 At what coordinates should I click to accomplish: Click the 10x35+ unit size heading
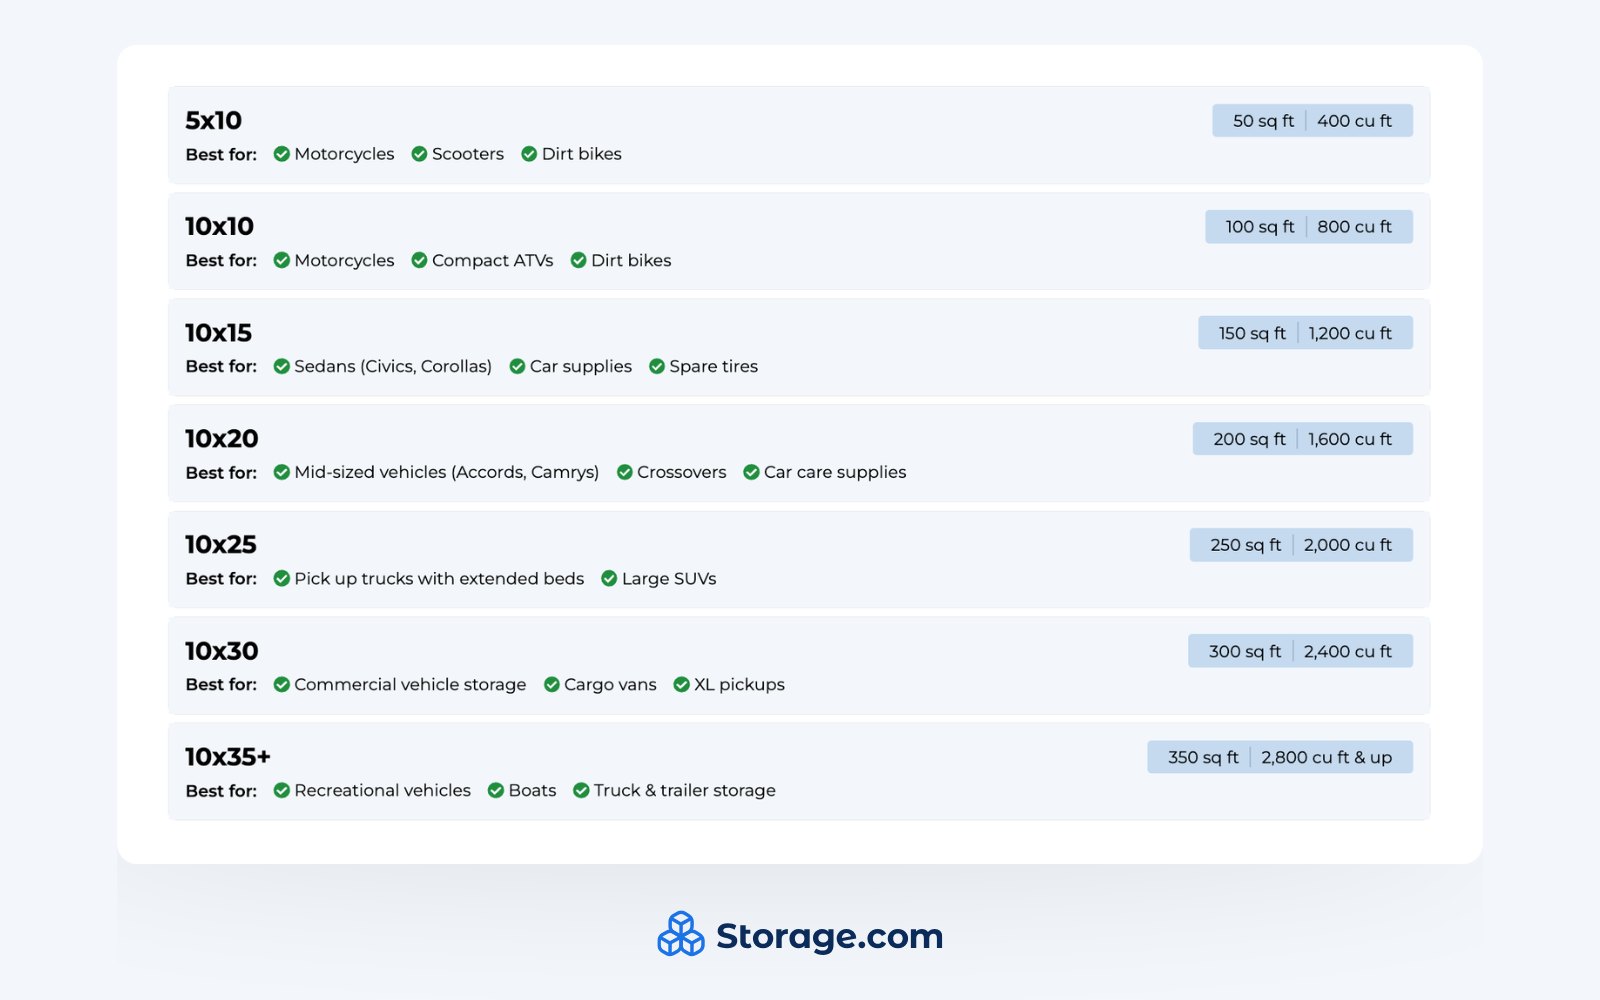click(228, 757)
